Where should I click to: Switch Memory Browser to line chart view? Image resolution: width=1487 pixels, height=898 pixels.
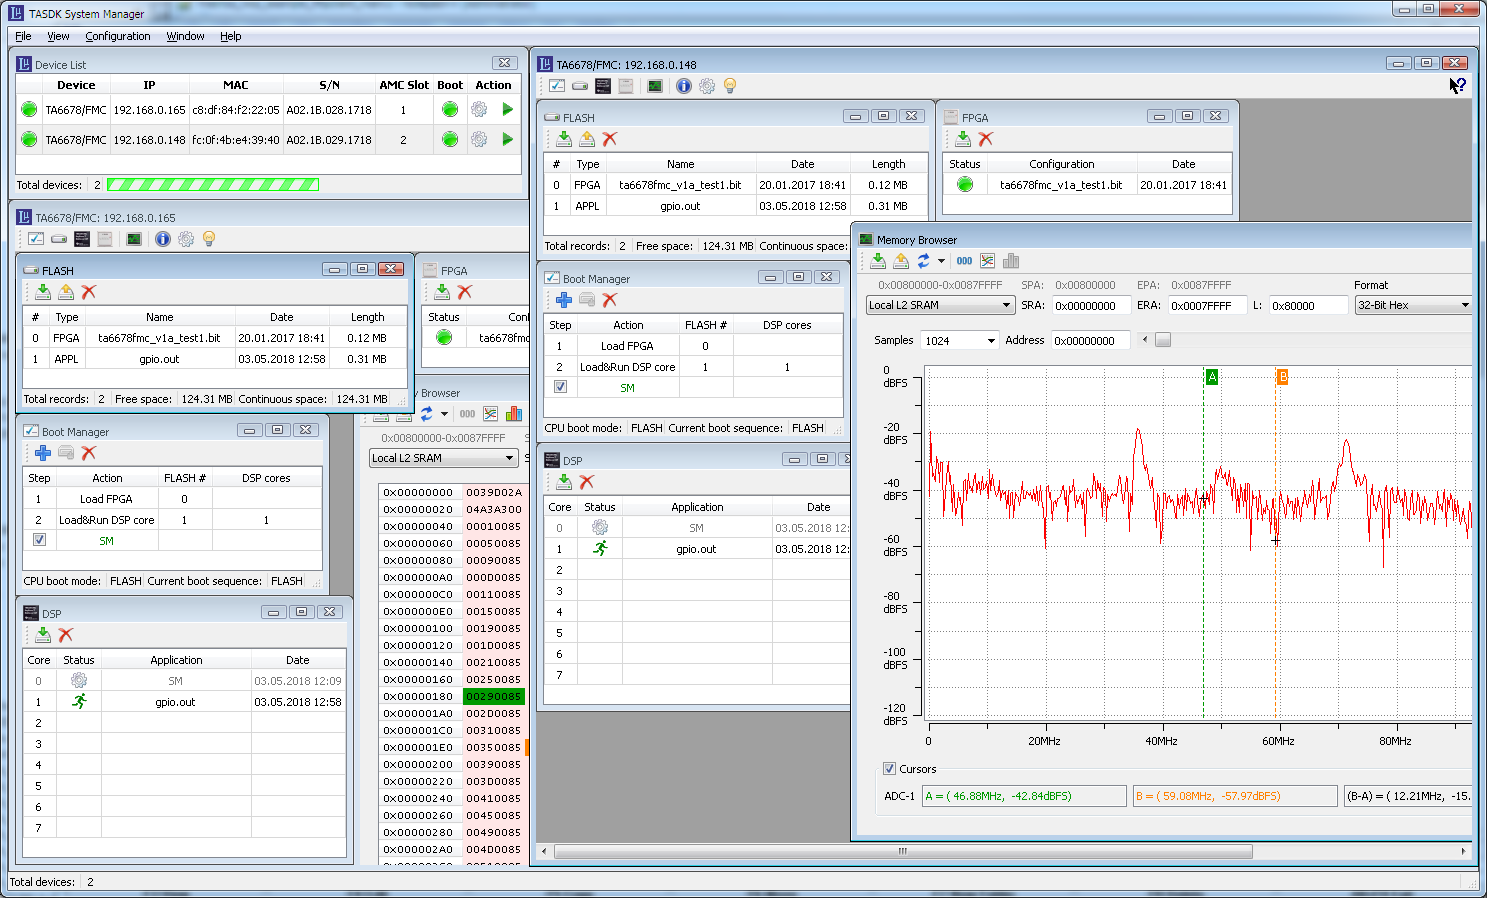click(987, 261)
